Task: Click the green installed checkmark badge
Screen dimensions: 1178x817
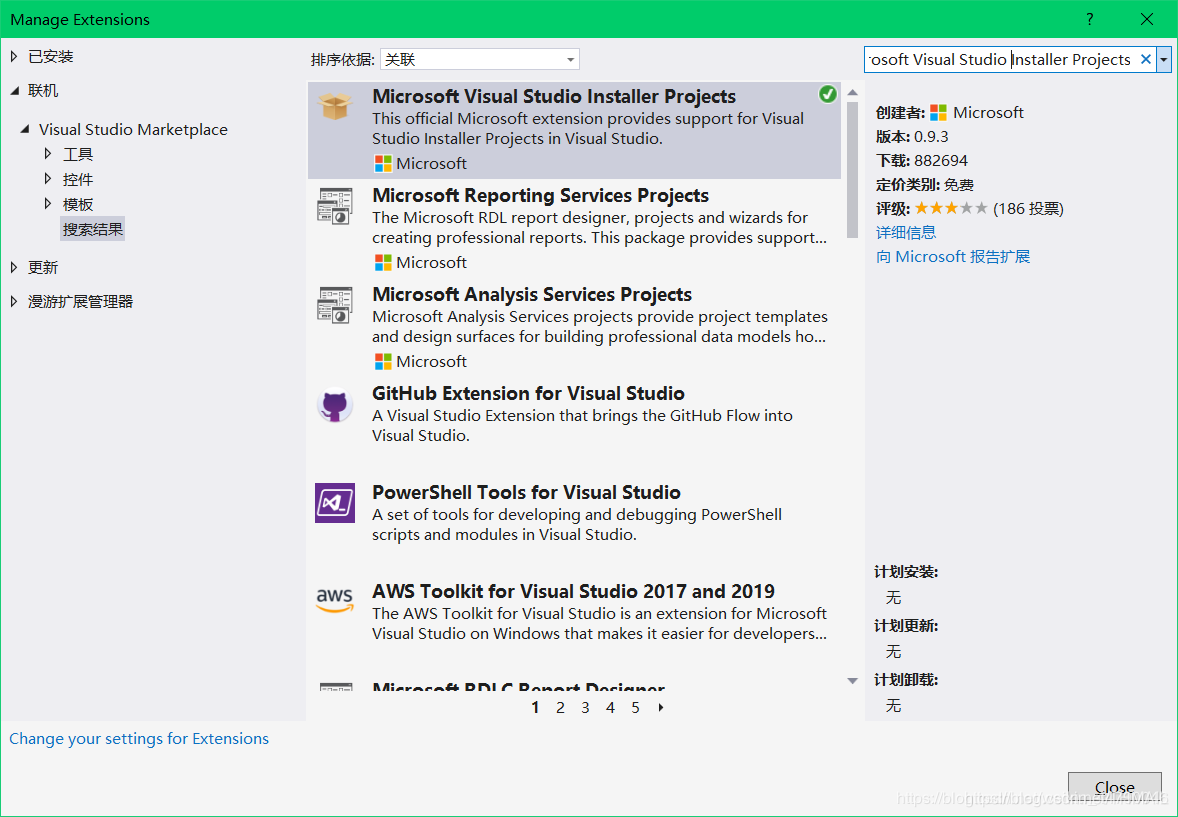Action: [827, 94]
